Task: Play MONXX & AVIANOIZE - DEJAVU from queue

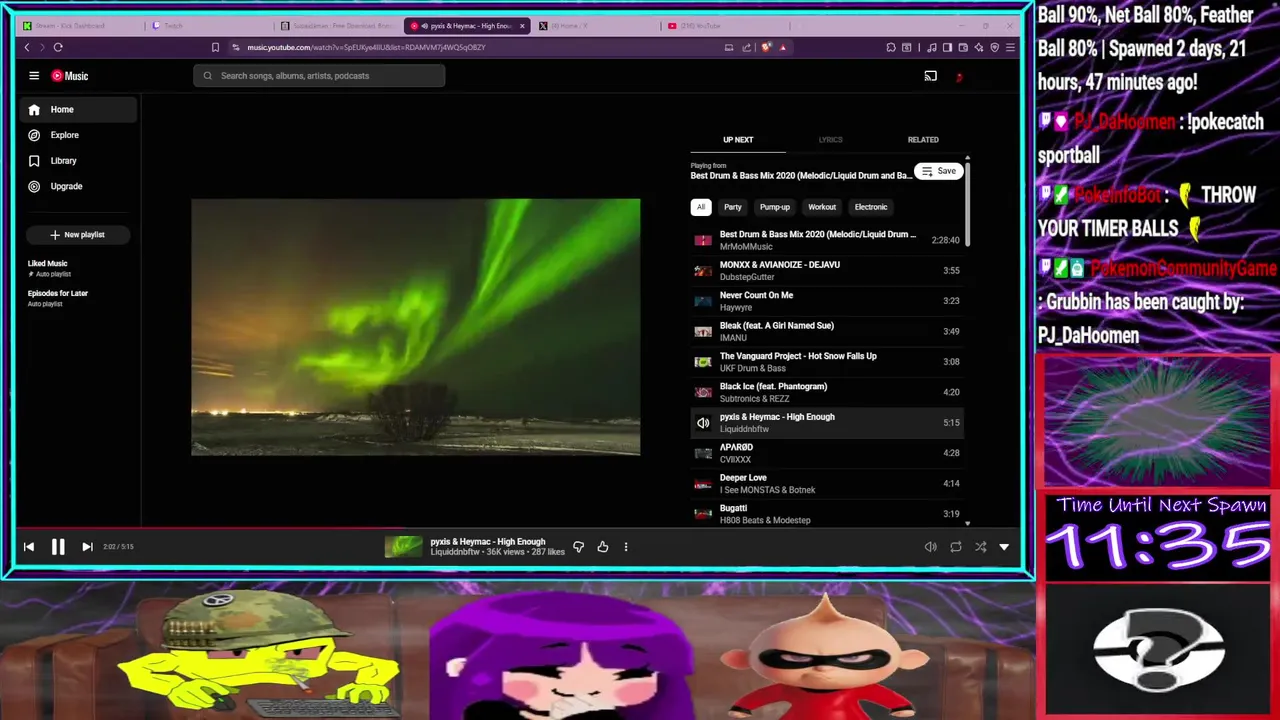Action: (827, 271)
